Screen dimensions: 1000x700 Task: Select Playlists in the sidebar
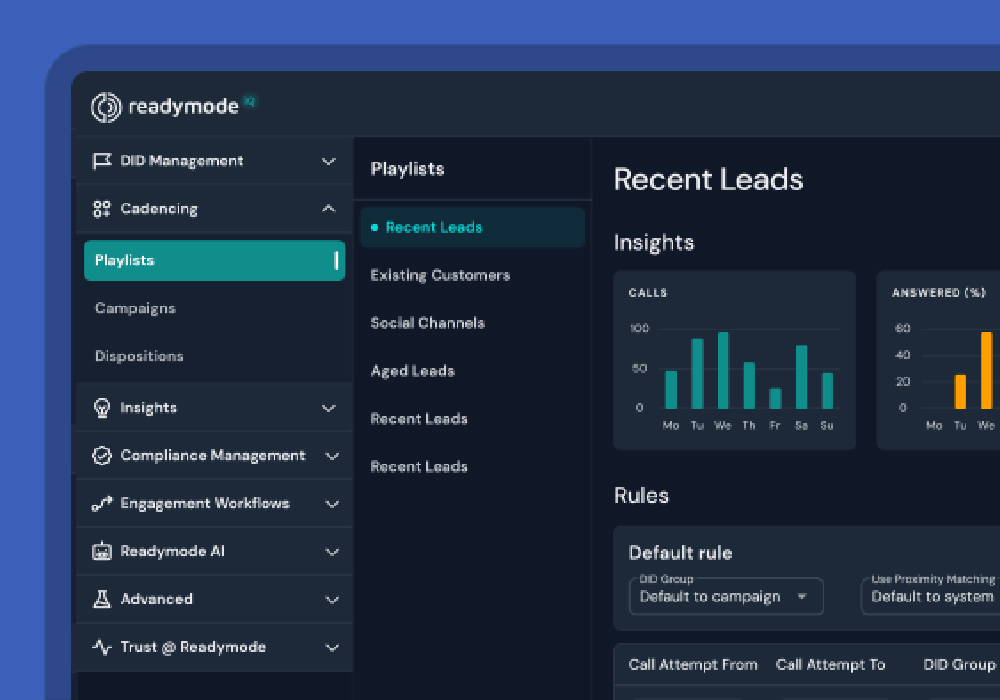click(x=214, y=261)
